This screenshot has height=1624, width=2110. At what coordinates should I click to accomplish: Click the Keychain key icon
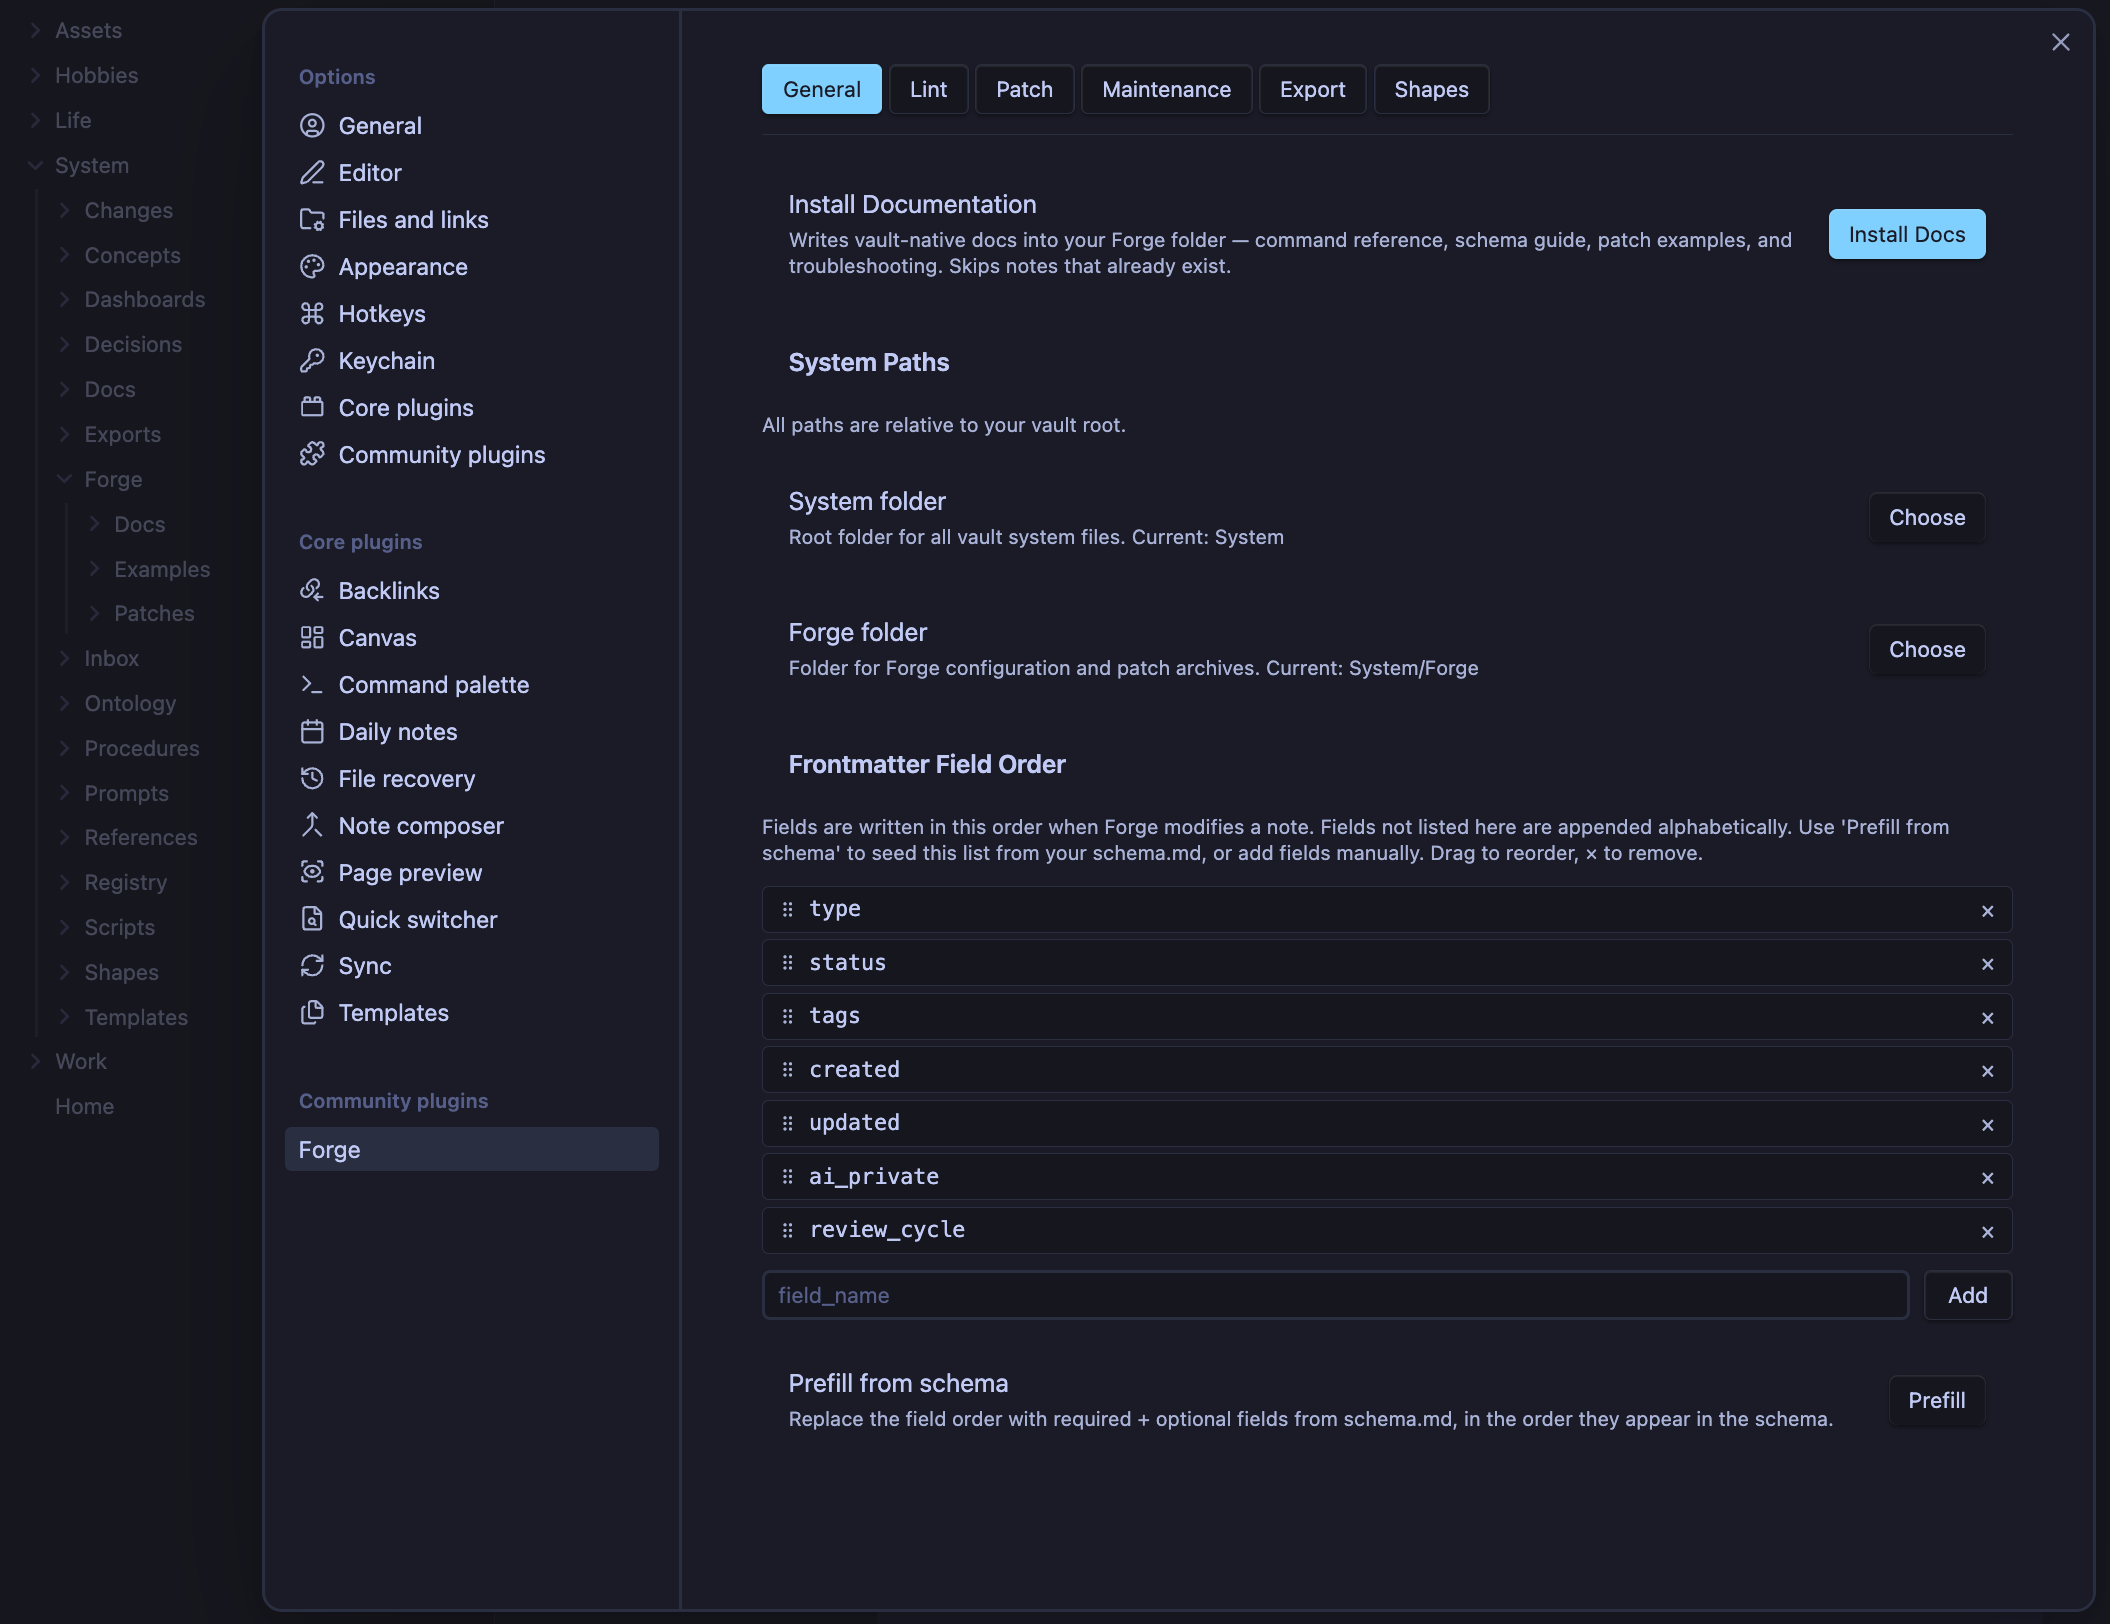coord(312,361)
